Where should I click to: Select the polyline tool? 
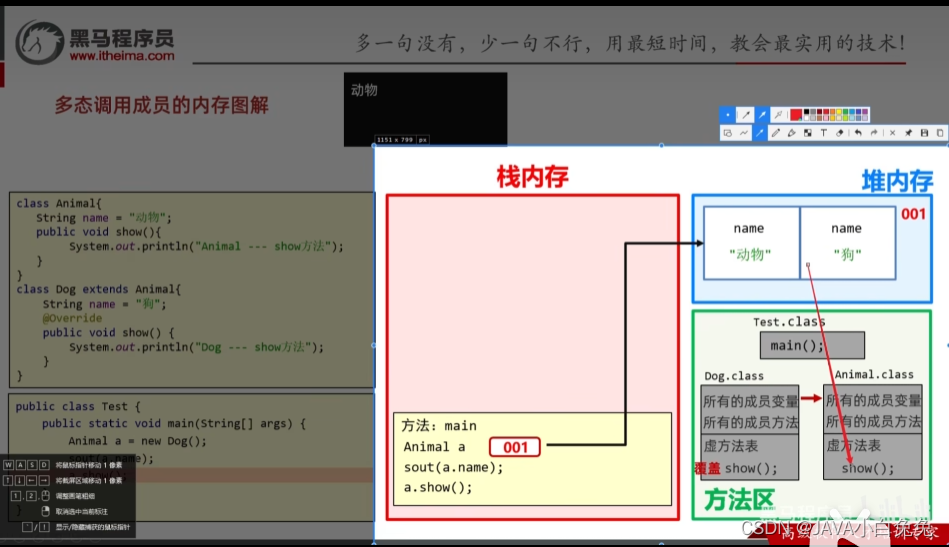point(744,133)
